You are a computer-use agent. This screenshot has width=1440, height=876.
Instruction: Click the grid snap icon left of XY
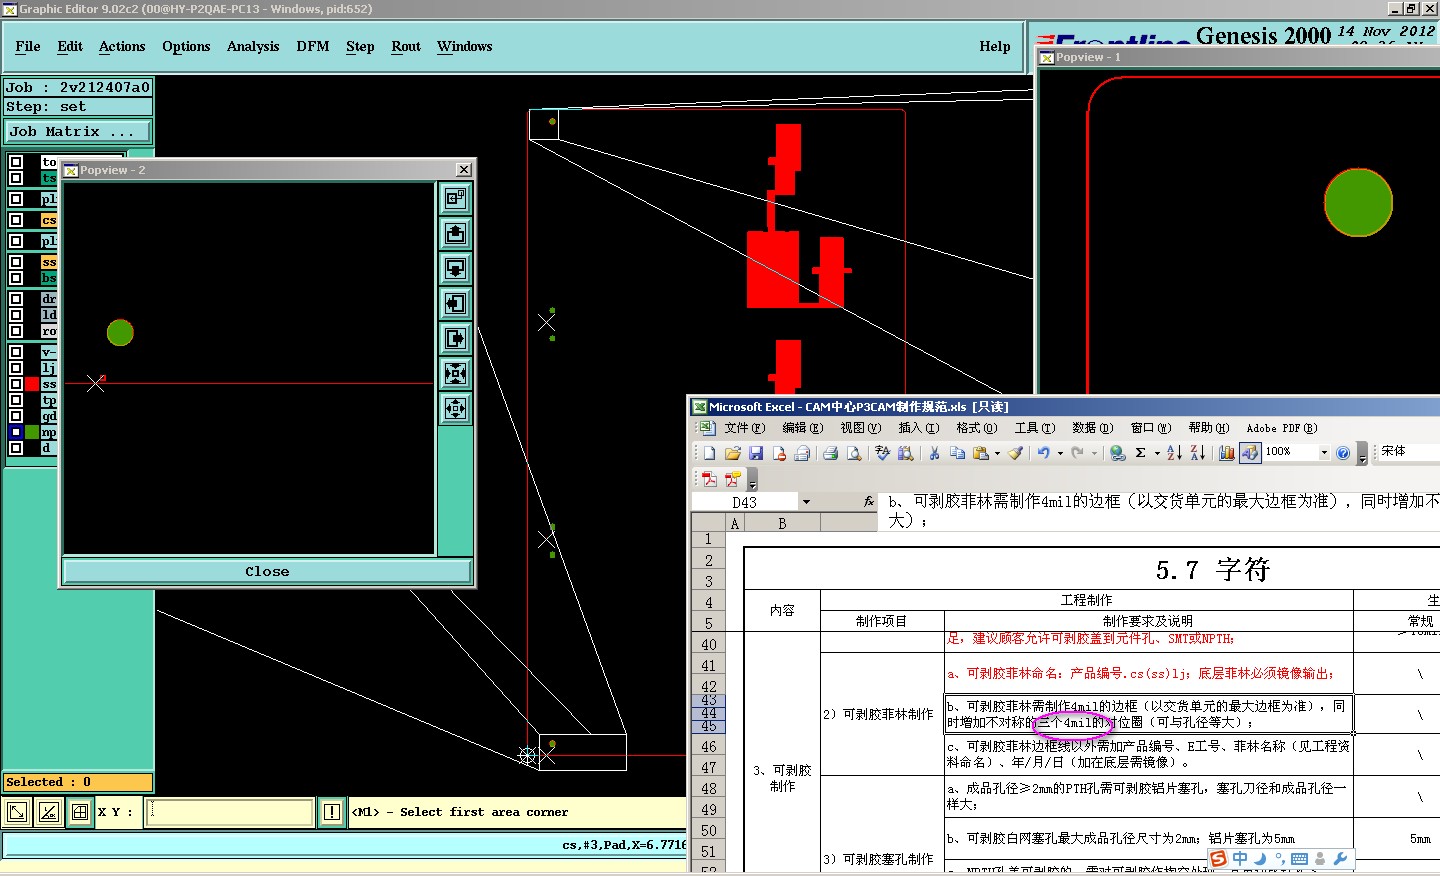80,812
